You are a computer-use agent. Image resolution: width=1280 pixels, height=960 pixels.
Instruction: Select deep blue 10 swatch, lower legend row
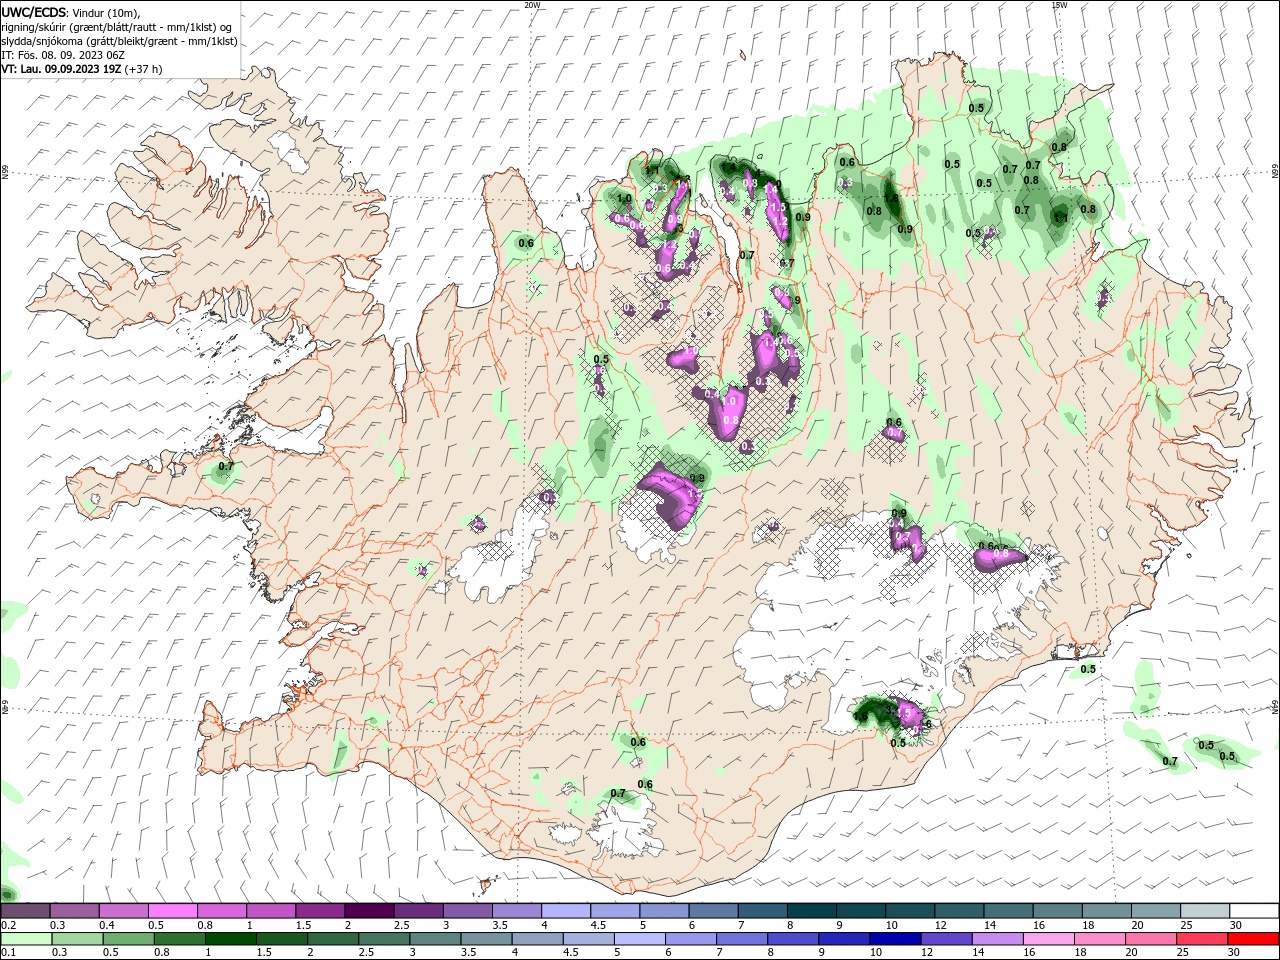click(895, 939)
